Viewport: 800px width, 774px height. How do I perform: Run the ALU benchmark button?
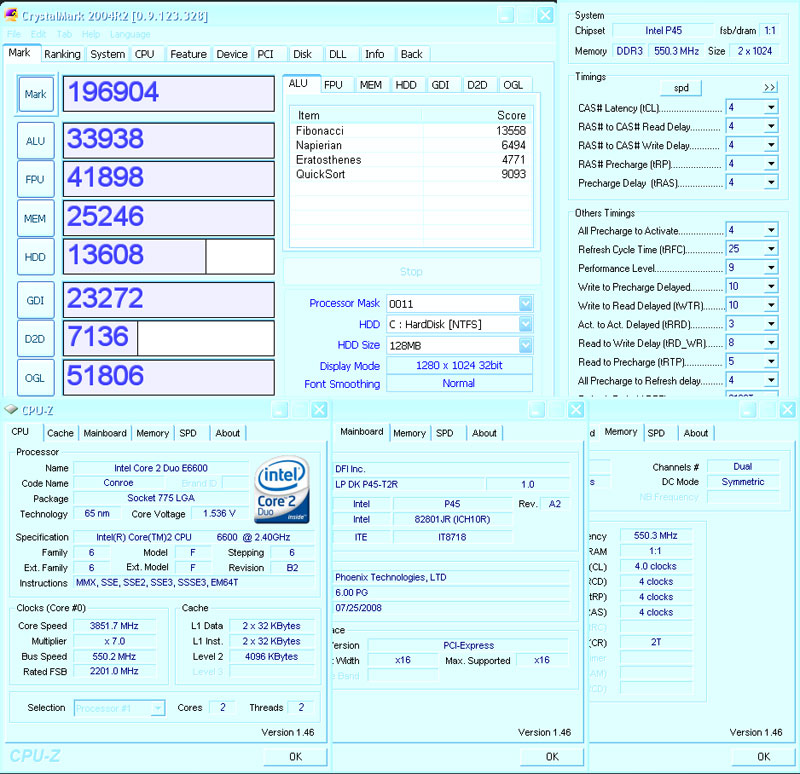(x=35, y=141)
